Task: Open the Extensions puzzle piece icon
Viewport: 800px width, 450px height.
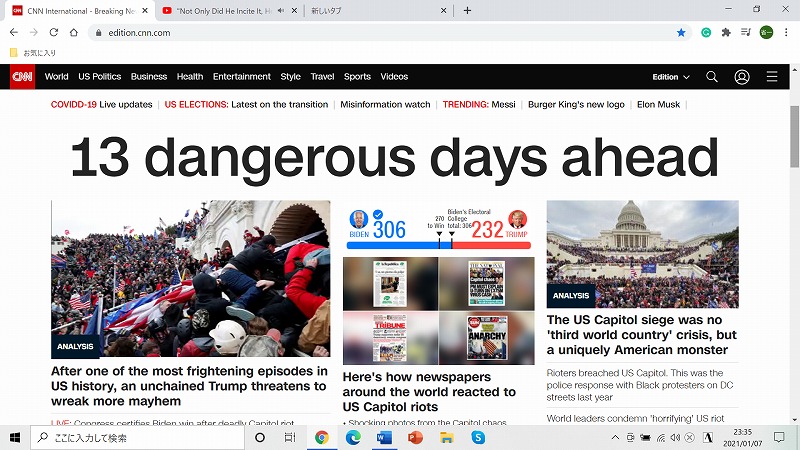Action: click(726, 33)
